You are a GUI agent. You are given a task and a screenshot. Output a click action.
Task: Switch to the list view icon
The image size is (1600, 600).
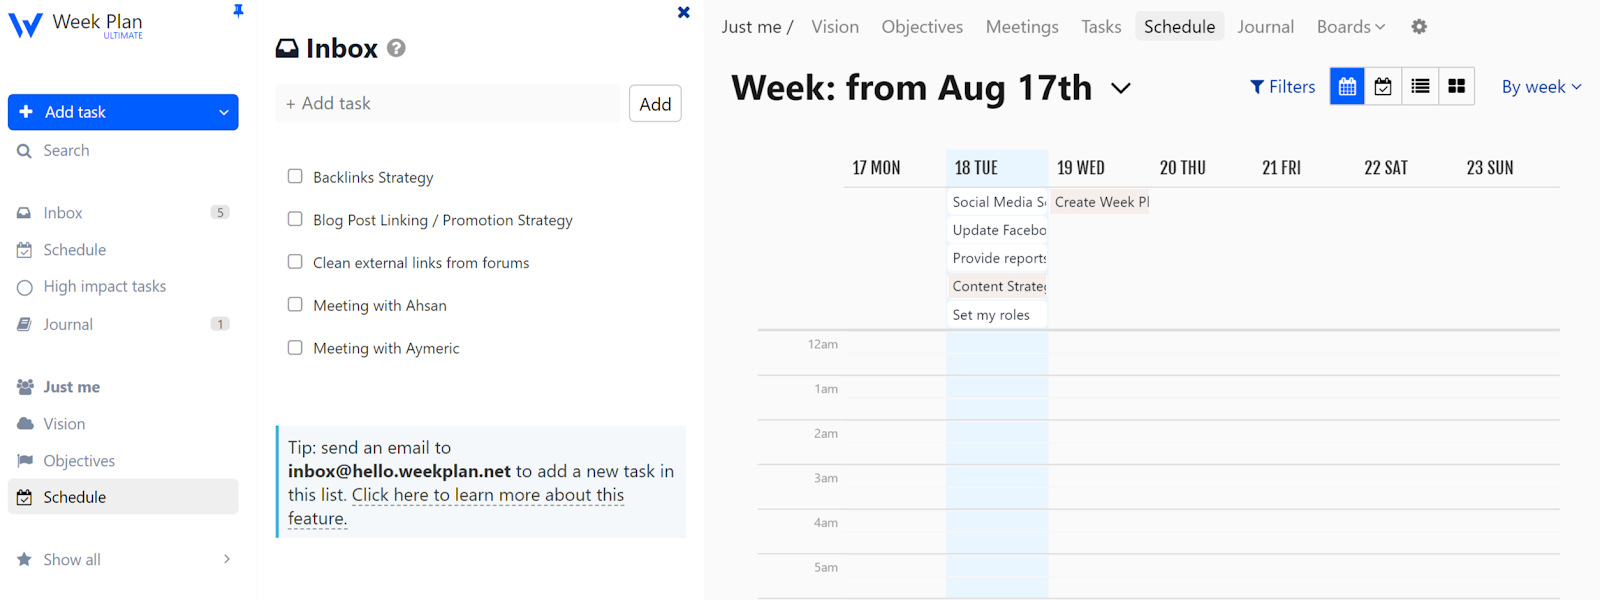click(x=1419, y=86)
